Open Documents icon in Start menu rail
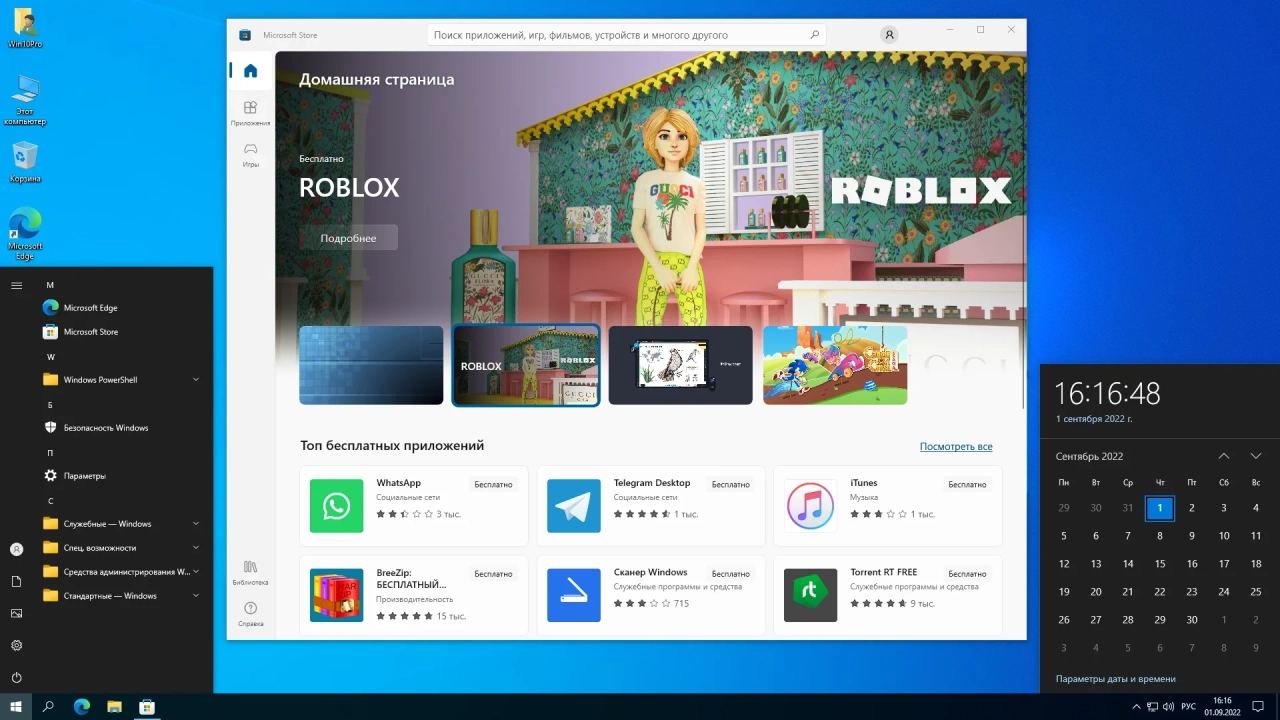This screenshot has width=1280, height=720. [x=16, y=581]
